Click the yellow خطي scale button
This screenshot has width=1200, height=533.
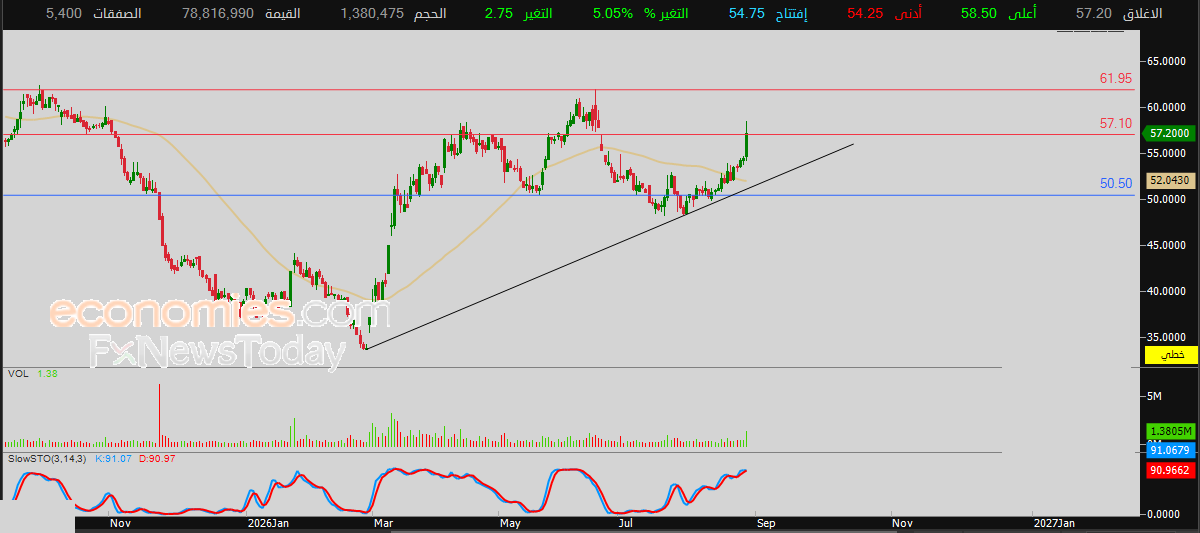(1169, 355)
